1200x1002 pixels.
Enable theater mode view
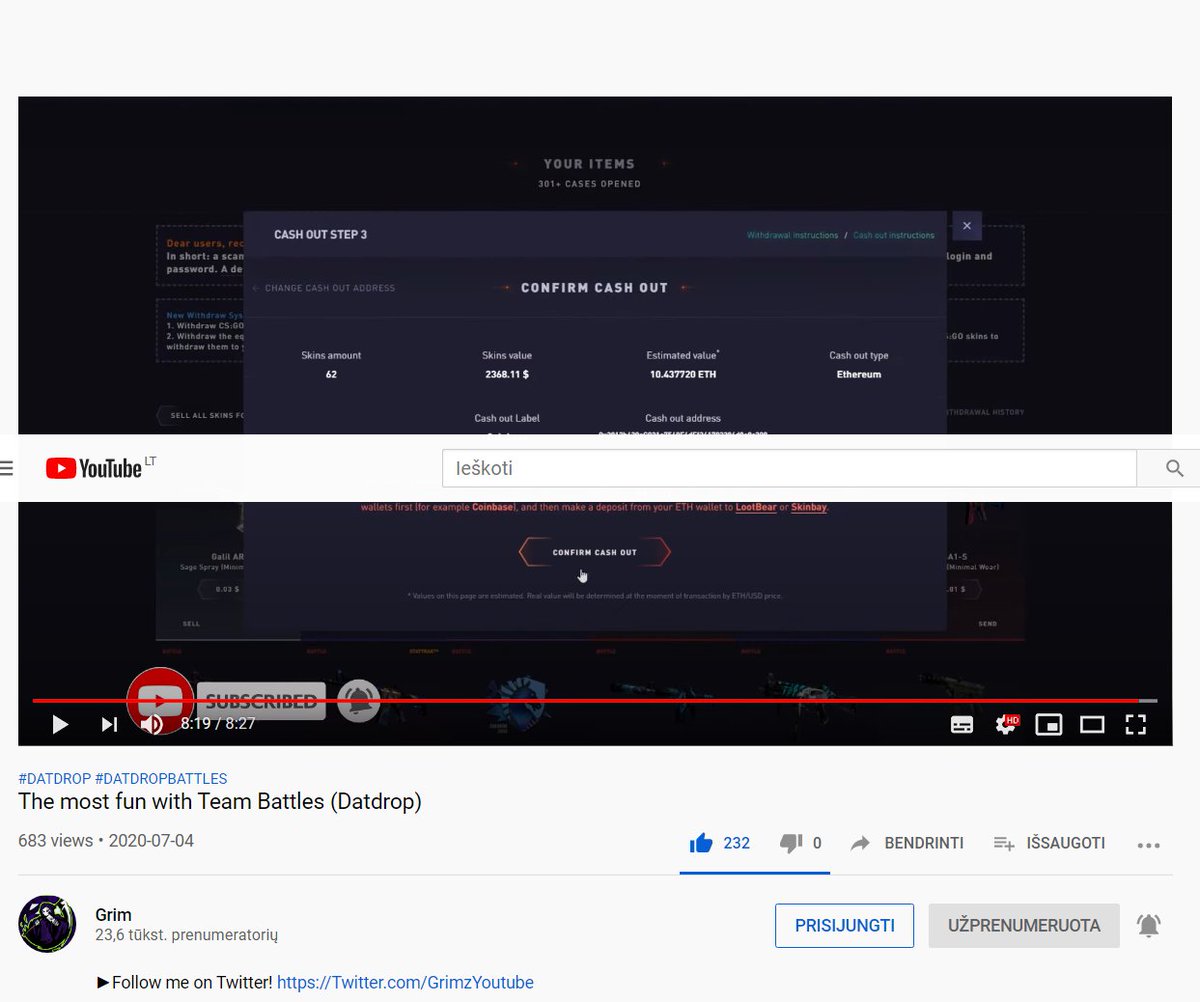click(1092, 725)
